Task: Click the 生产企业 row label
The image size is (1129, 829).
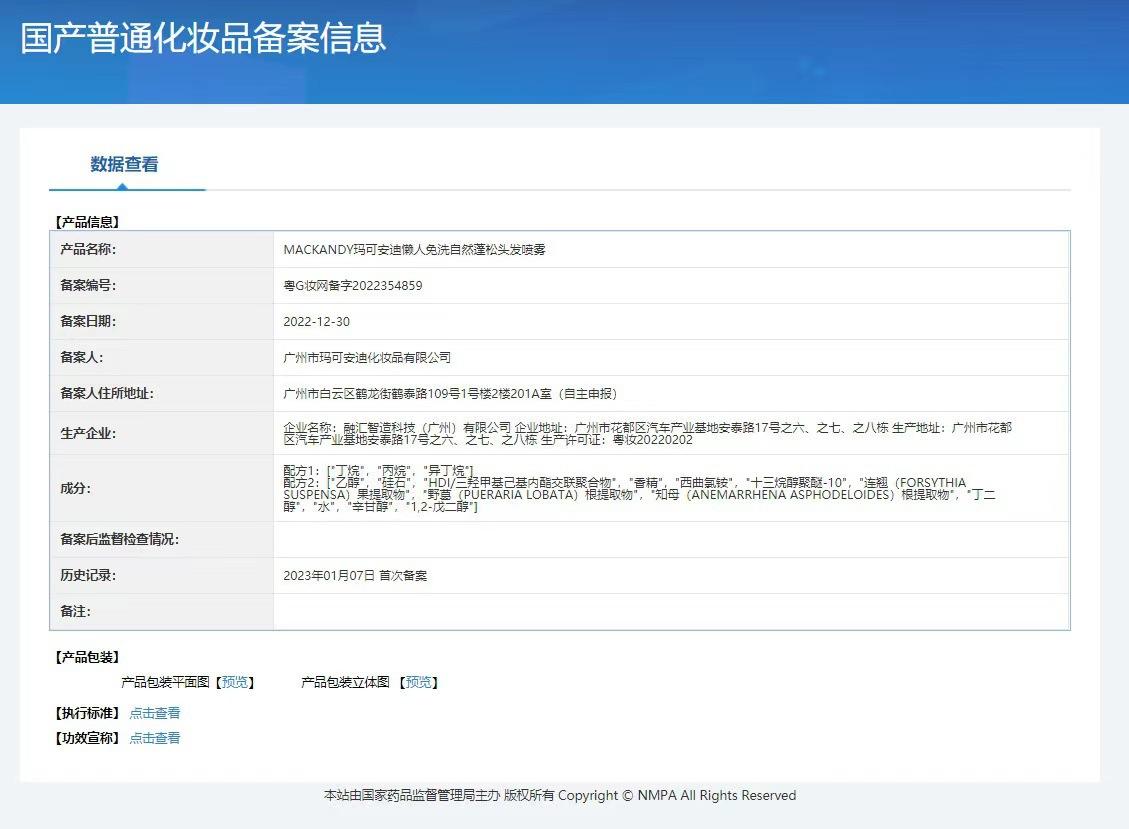Action: (88, 434)
